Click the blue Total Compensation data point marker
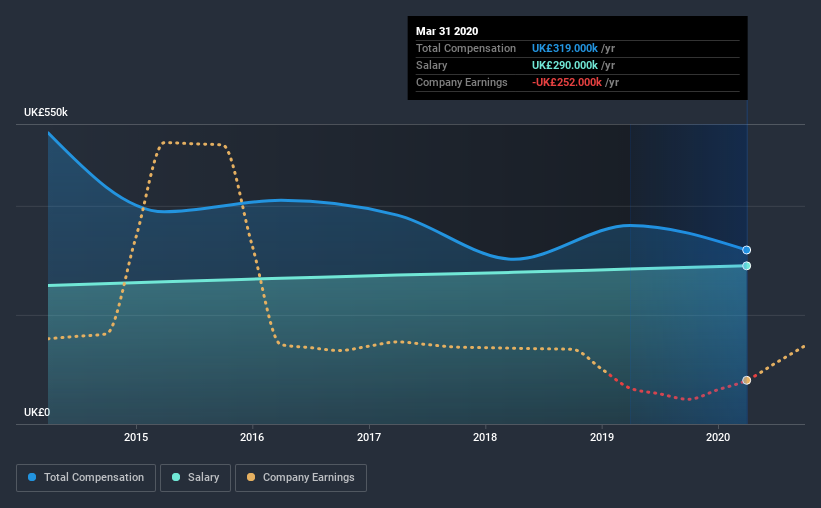The height and width of the screenshot is (508, 821). click(x=747, y=250)
